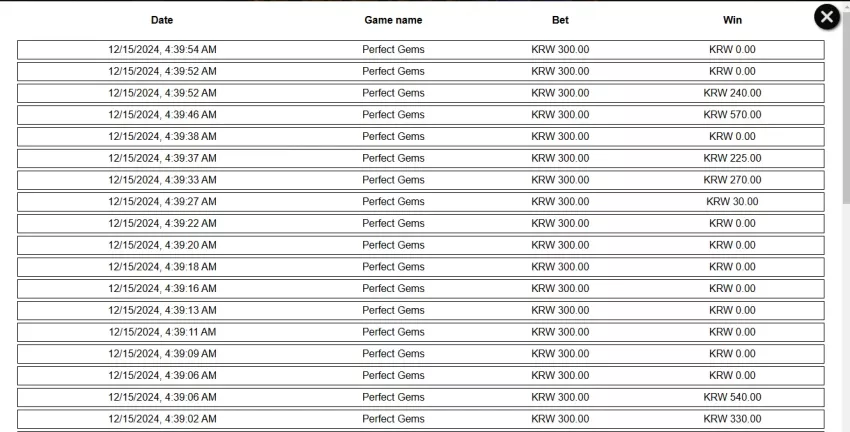
Task: Click the Win column header
Action: click(732, 20)
